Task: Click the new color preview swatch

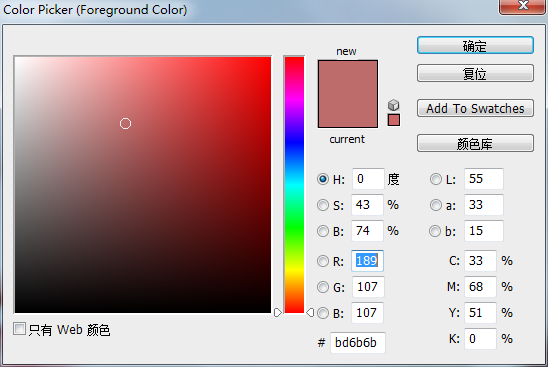Action: tap(348, 77)
